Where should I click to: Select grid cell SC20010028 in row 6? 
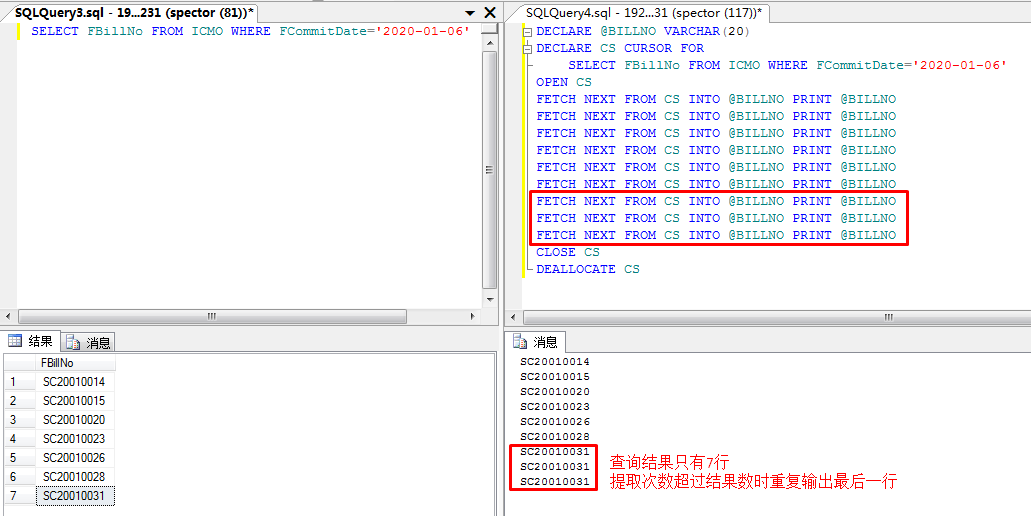click(76, 477)
